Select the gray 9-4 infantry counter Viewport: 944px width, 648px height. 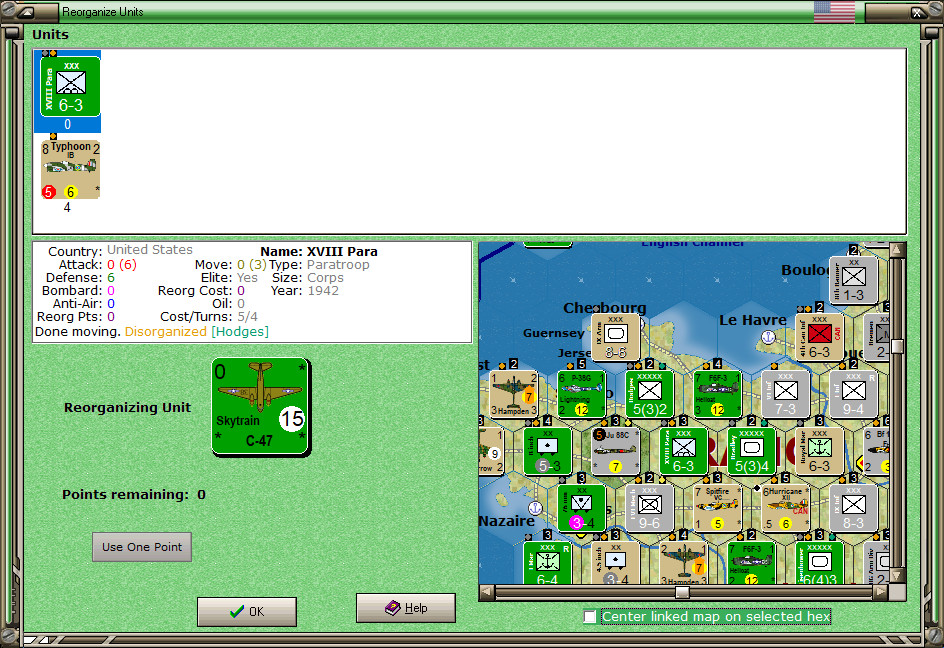click(x=853, y=394)
